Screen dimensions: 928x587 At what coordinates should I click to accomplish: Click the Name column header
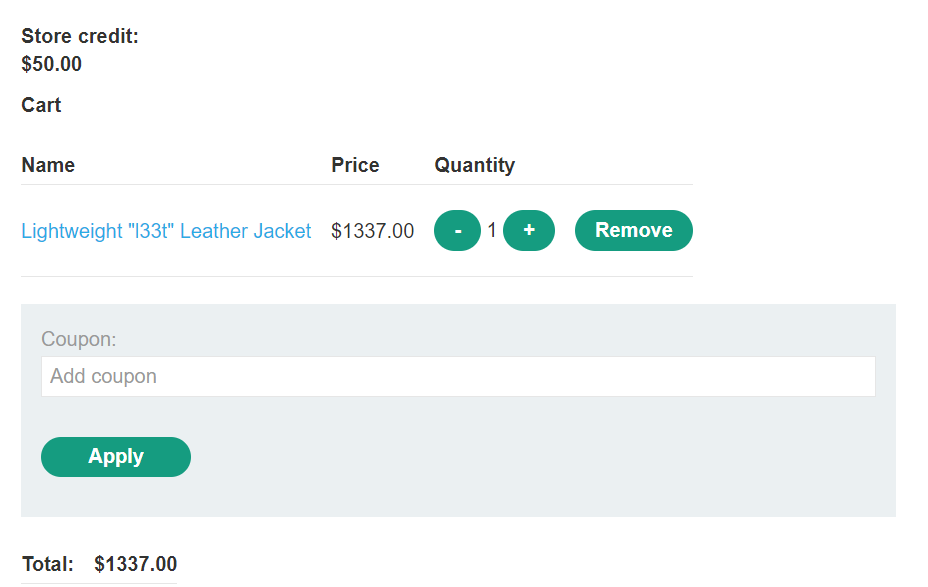click(x=48, y=165)
